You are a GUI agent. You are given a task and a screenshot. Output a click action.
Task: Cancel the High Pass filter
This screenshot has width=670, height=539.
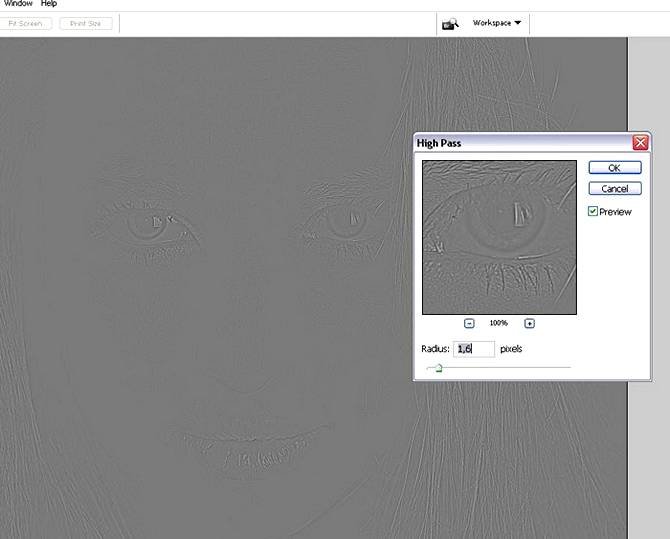[x=614, y=188]
